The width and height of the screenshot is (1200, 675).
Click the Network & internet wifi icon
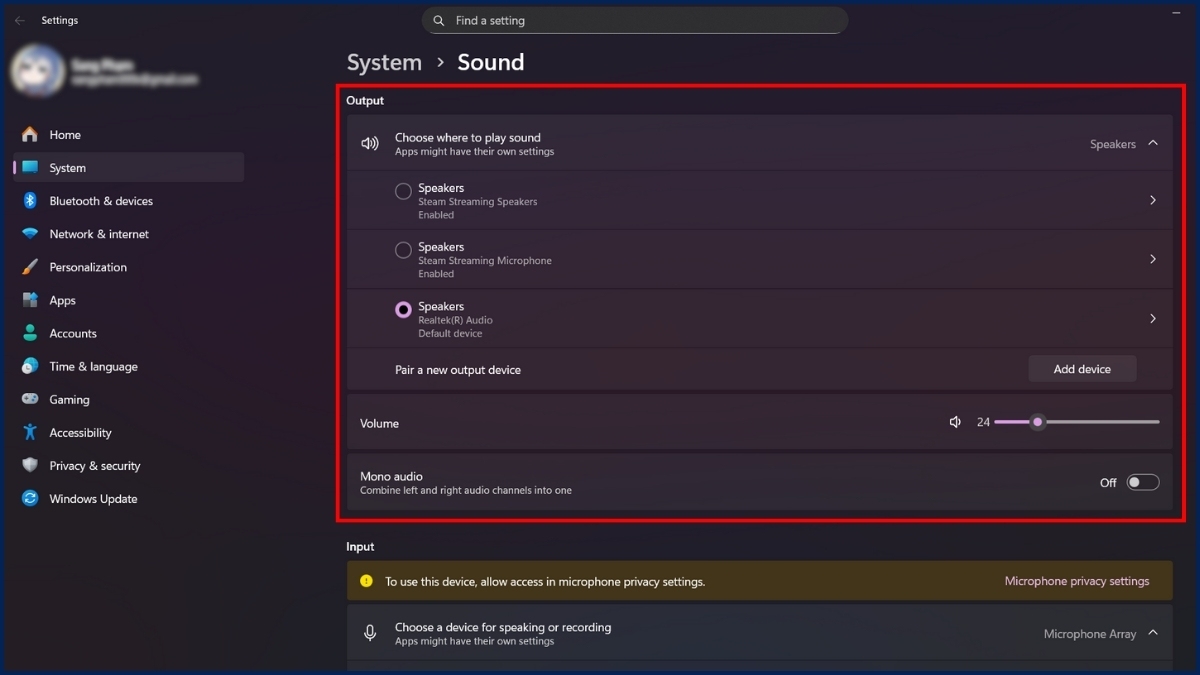pos(30,234)
